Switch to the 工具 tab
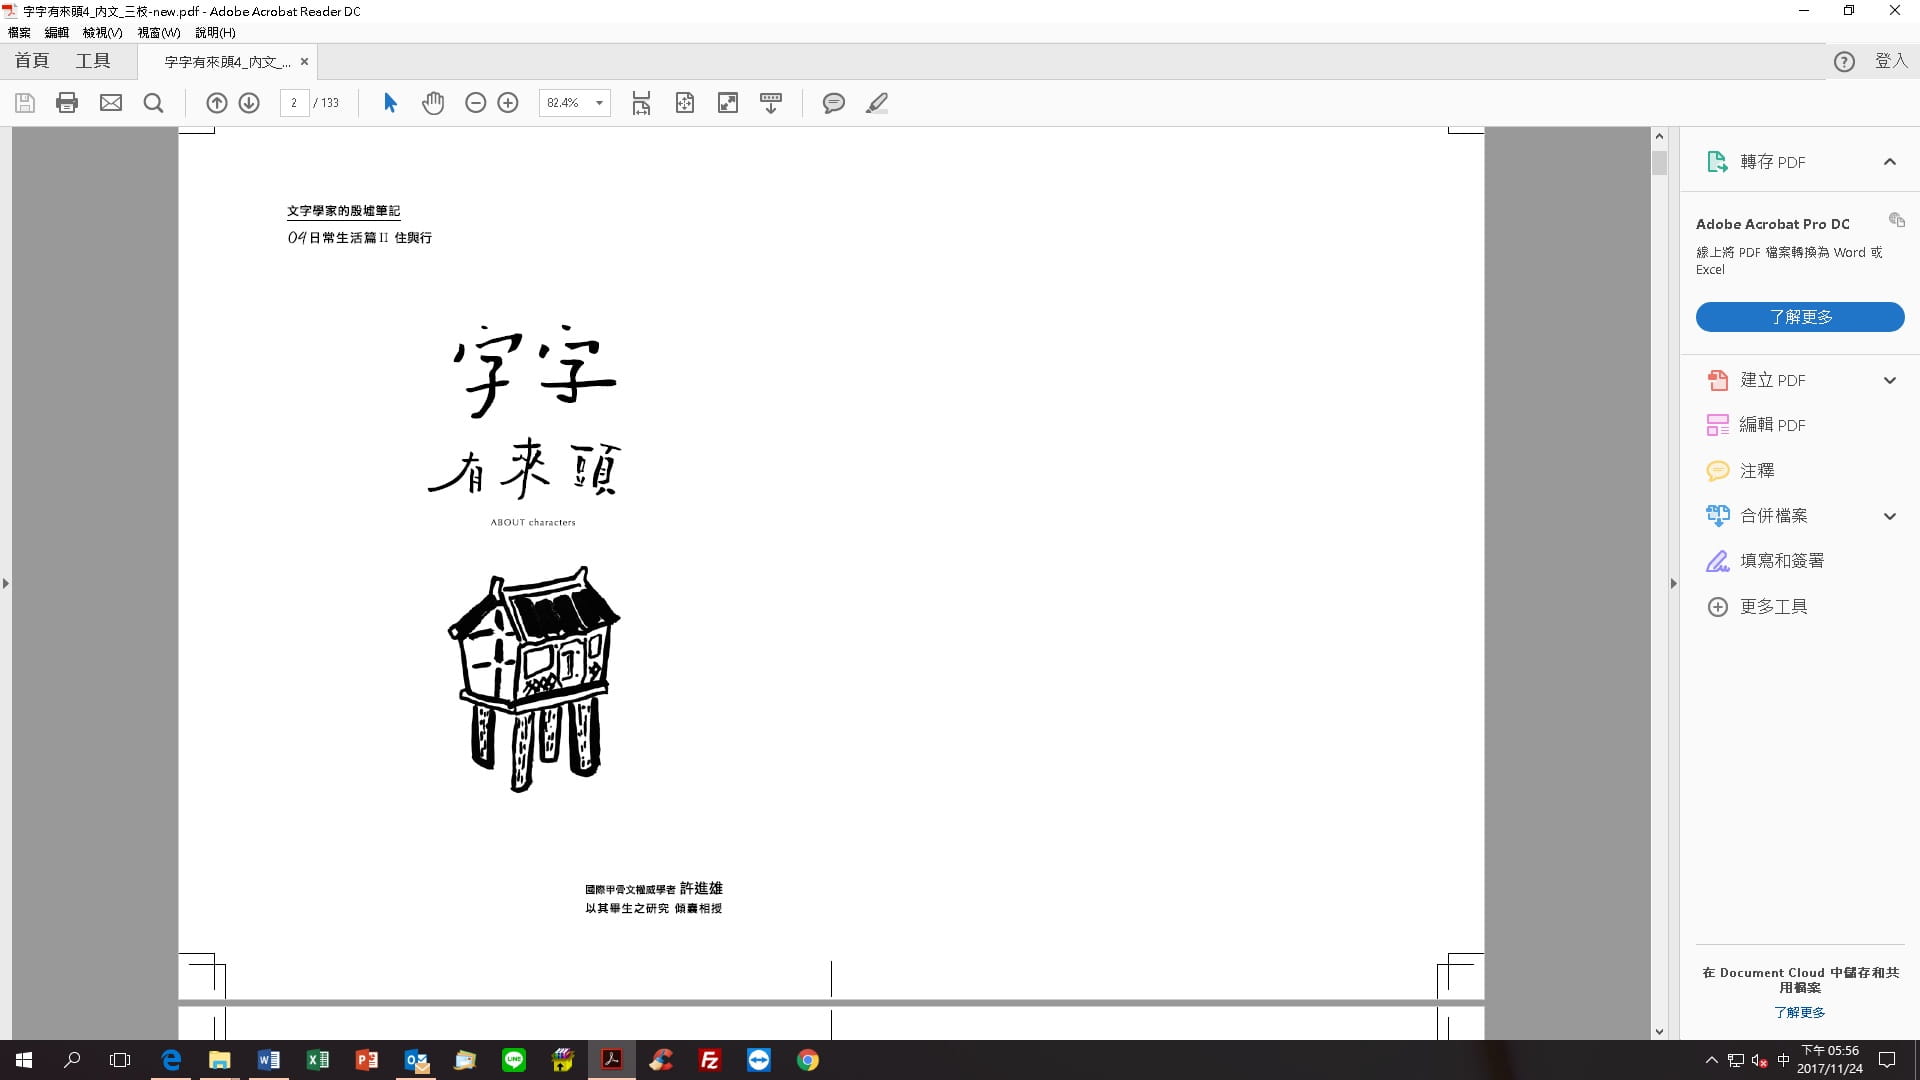The image size is (1920, 1080). tap(93, 61)
